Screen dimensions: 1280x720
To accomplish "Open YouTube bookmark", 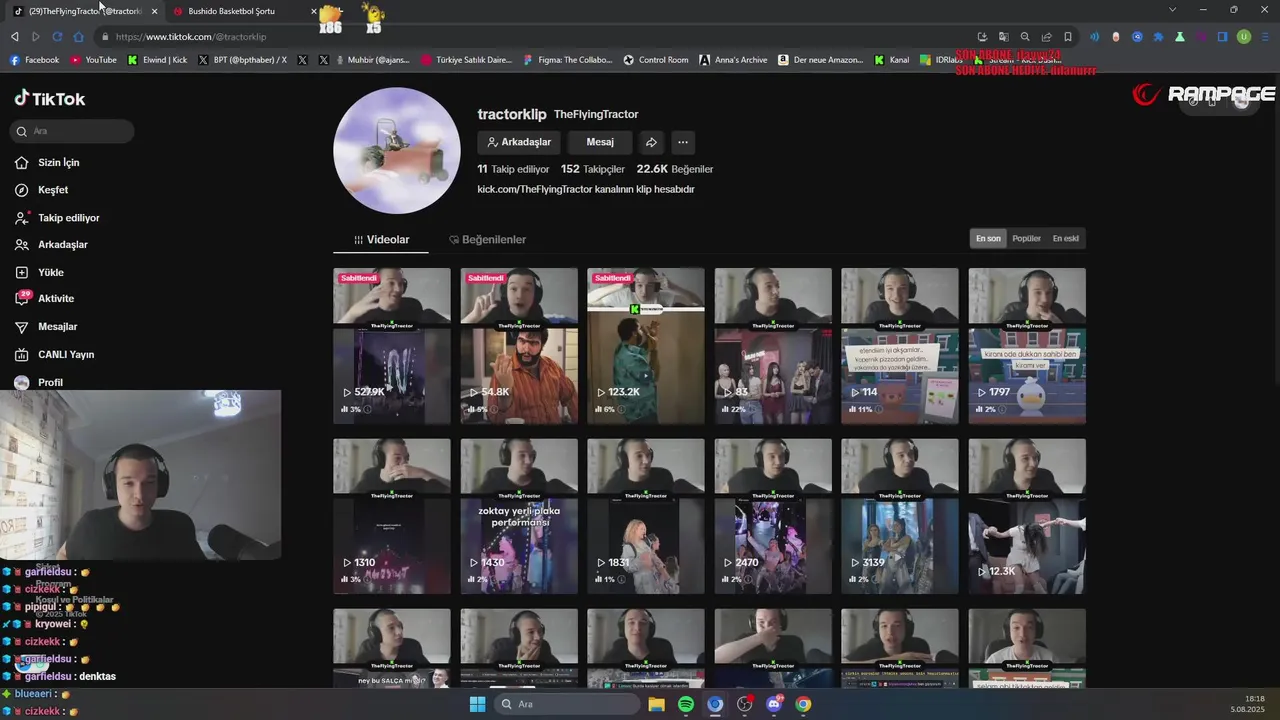I will coord(93,60).
